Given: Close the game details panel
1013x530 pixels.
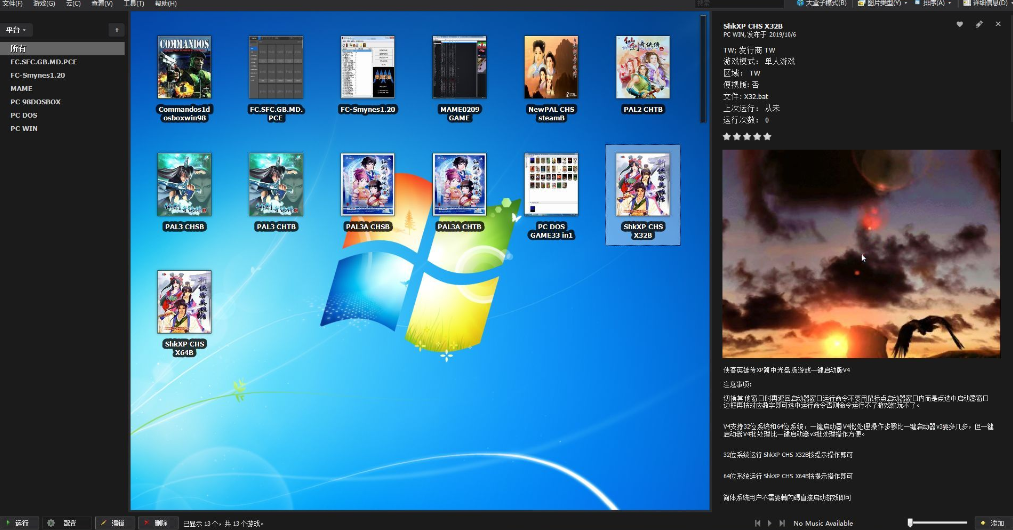Looking at the screenshot, I should pos(998,25).
